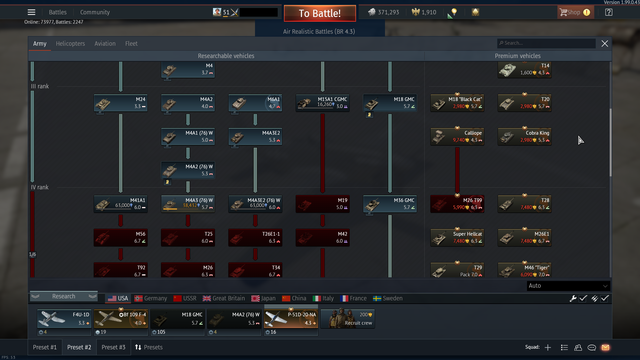Select premium Cobra King tank
Viewport: 640px width, 360px height.
coord(524,137)
